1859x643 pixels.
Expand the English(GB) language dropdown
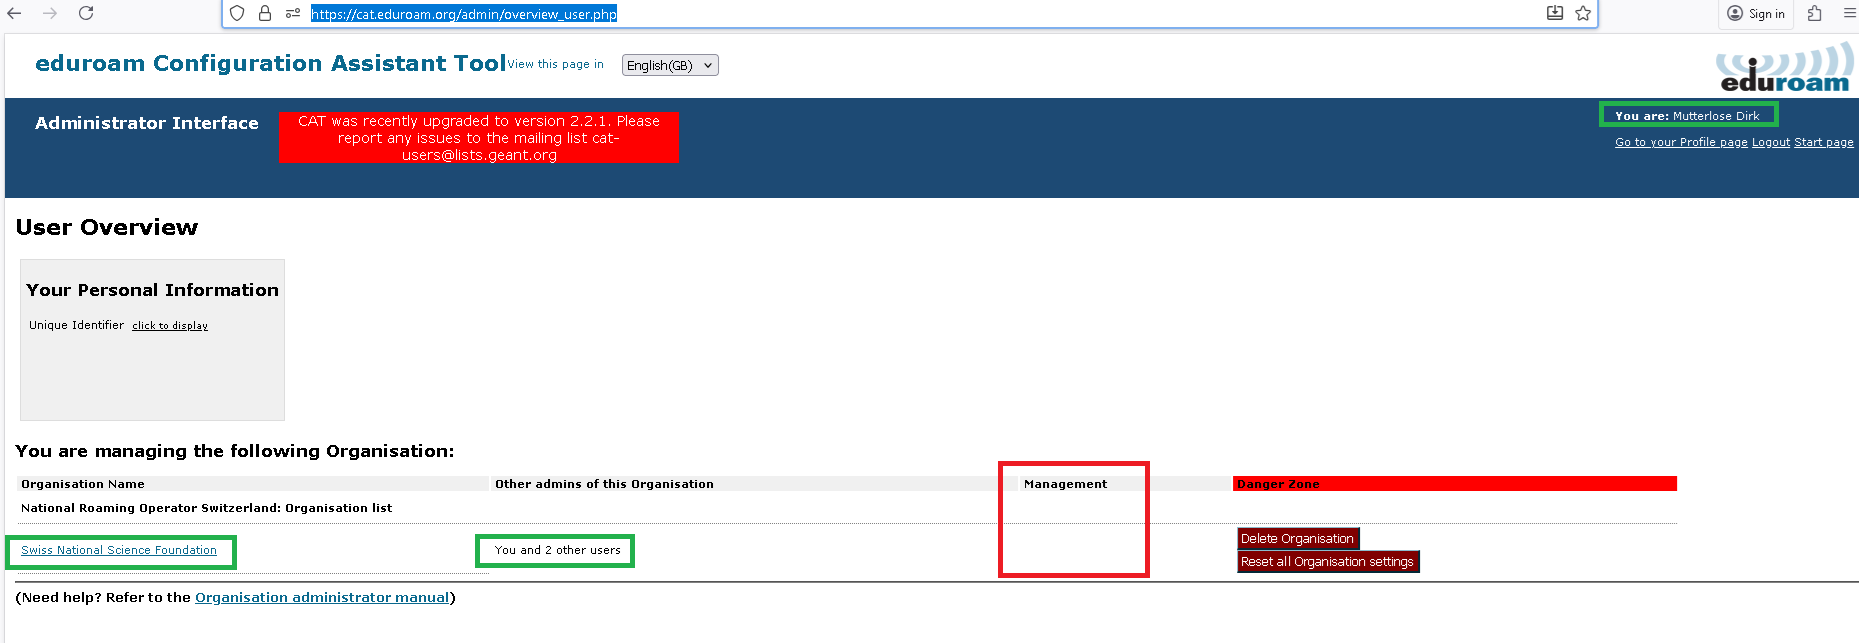click(x=670, y=65)
